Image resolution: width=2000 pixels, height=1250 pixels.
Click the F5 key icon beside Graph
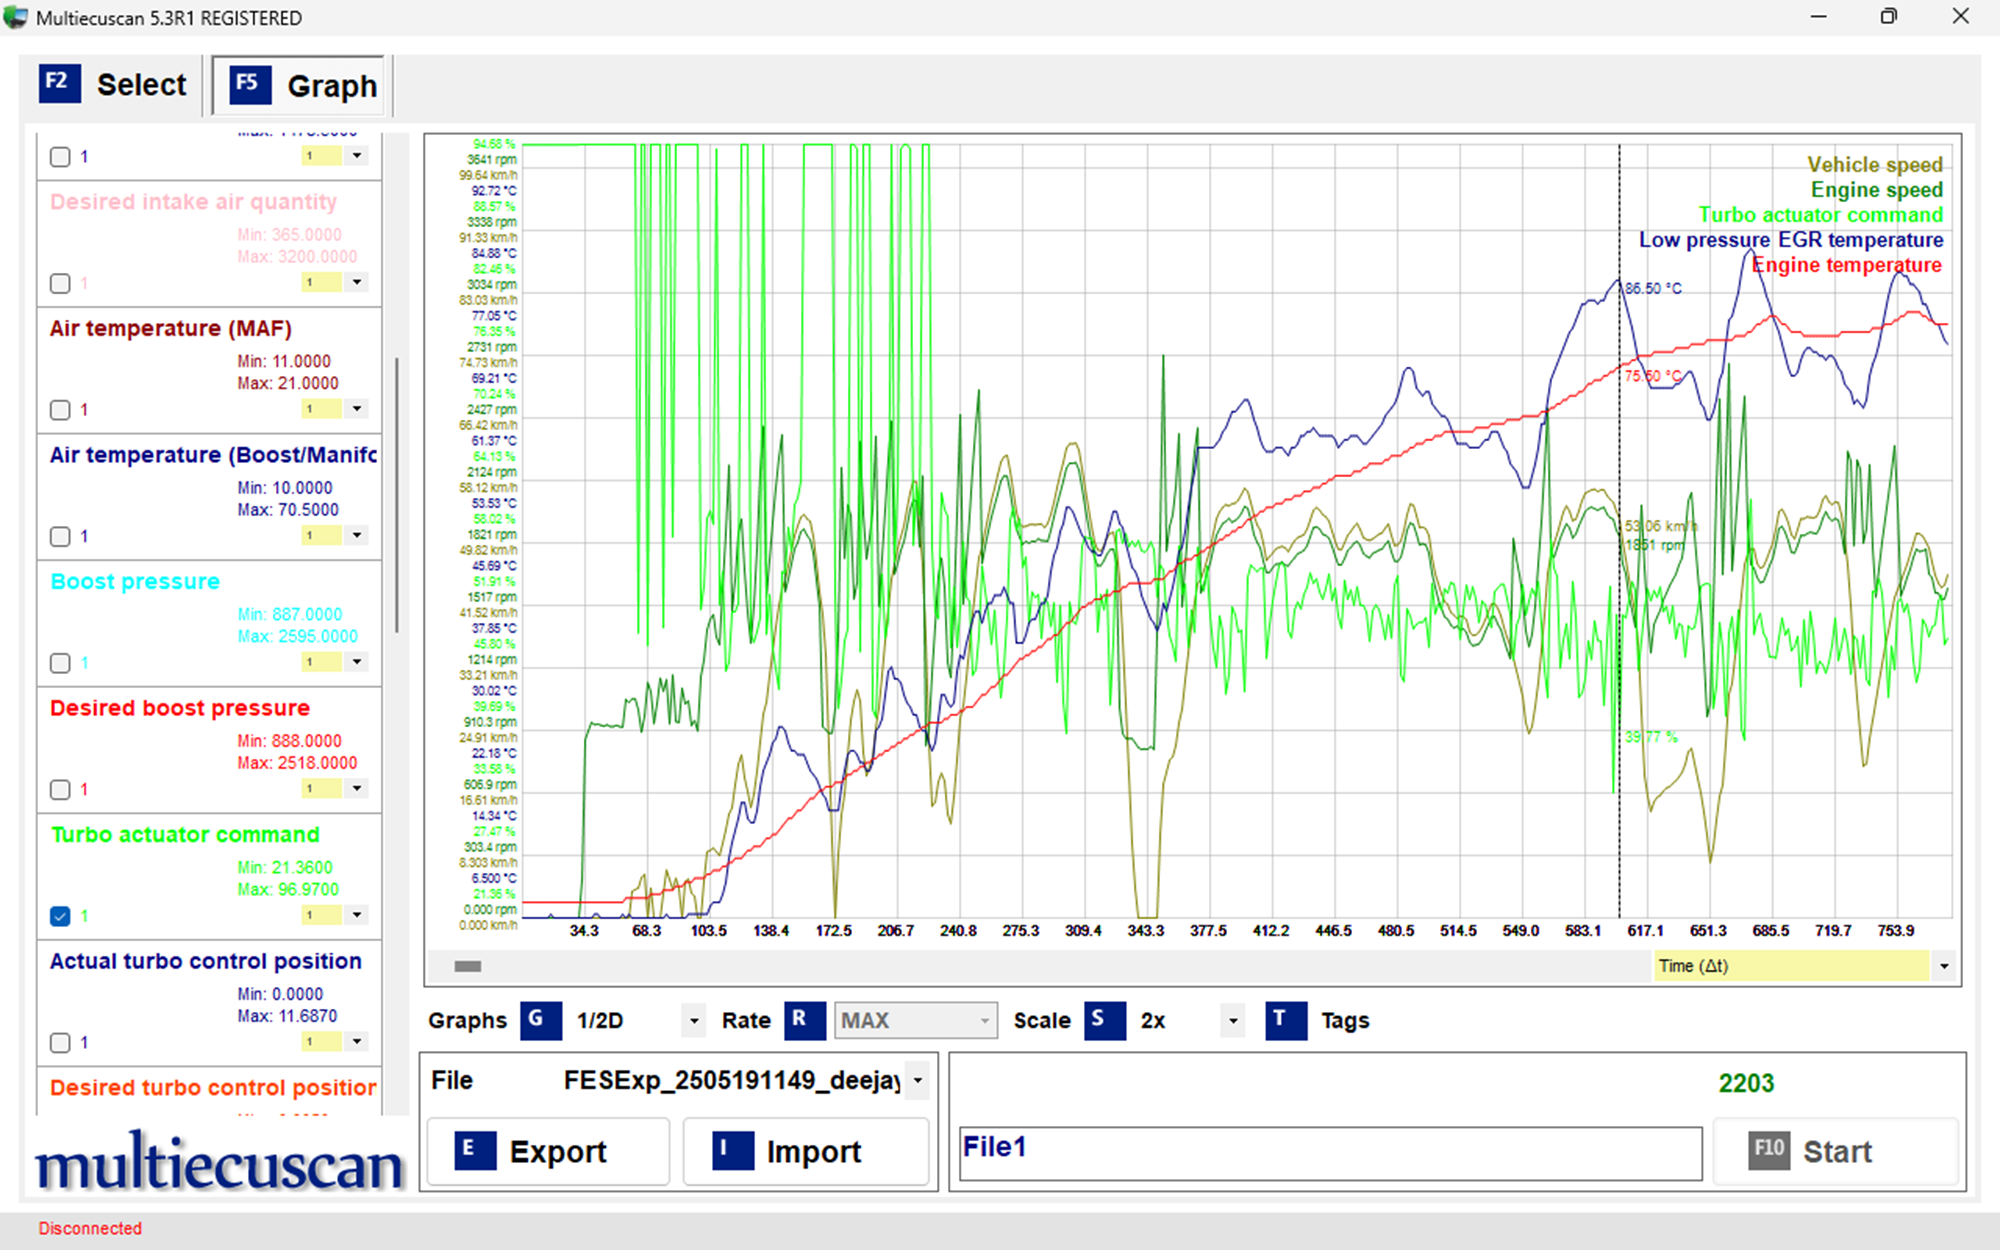pos(250,85)
